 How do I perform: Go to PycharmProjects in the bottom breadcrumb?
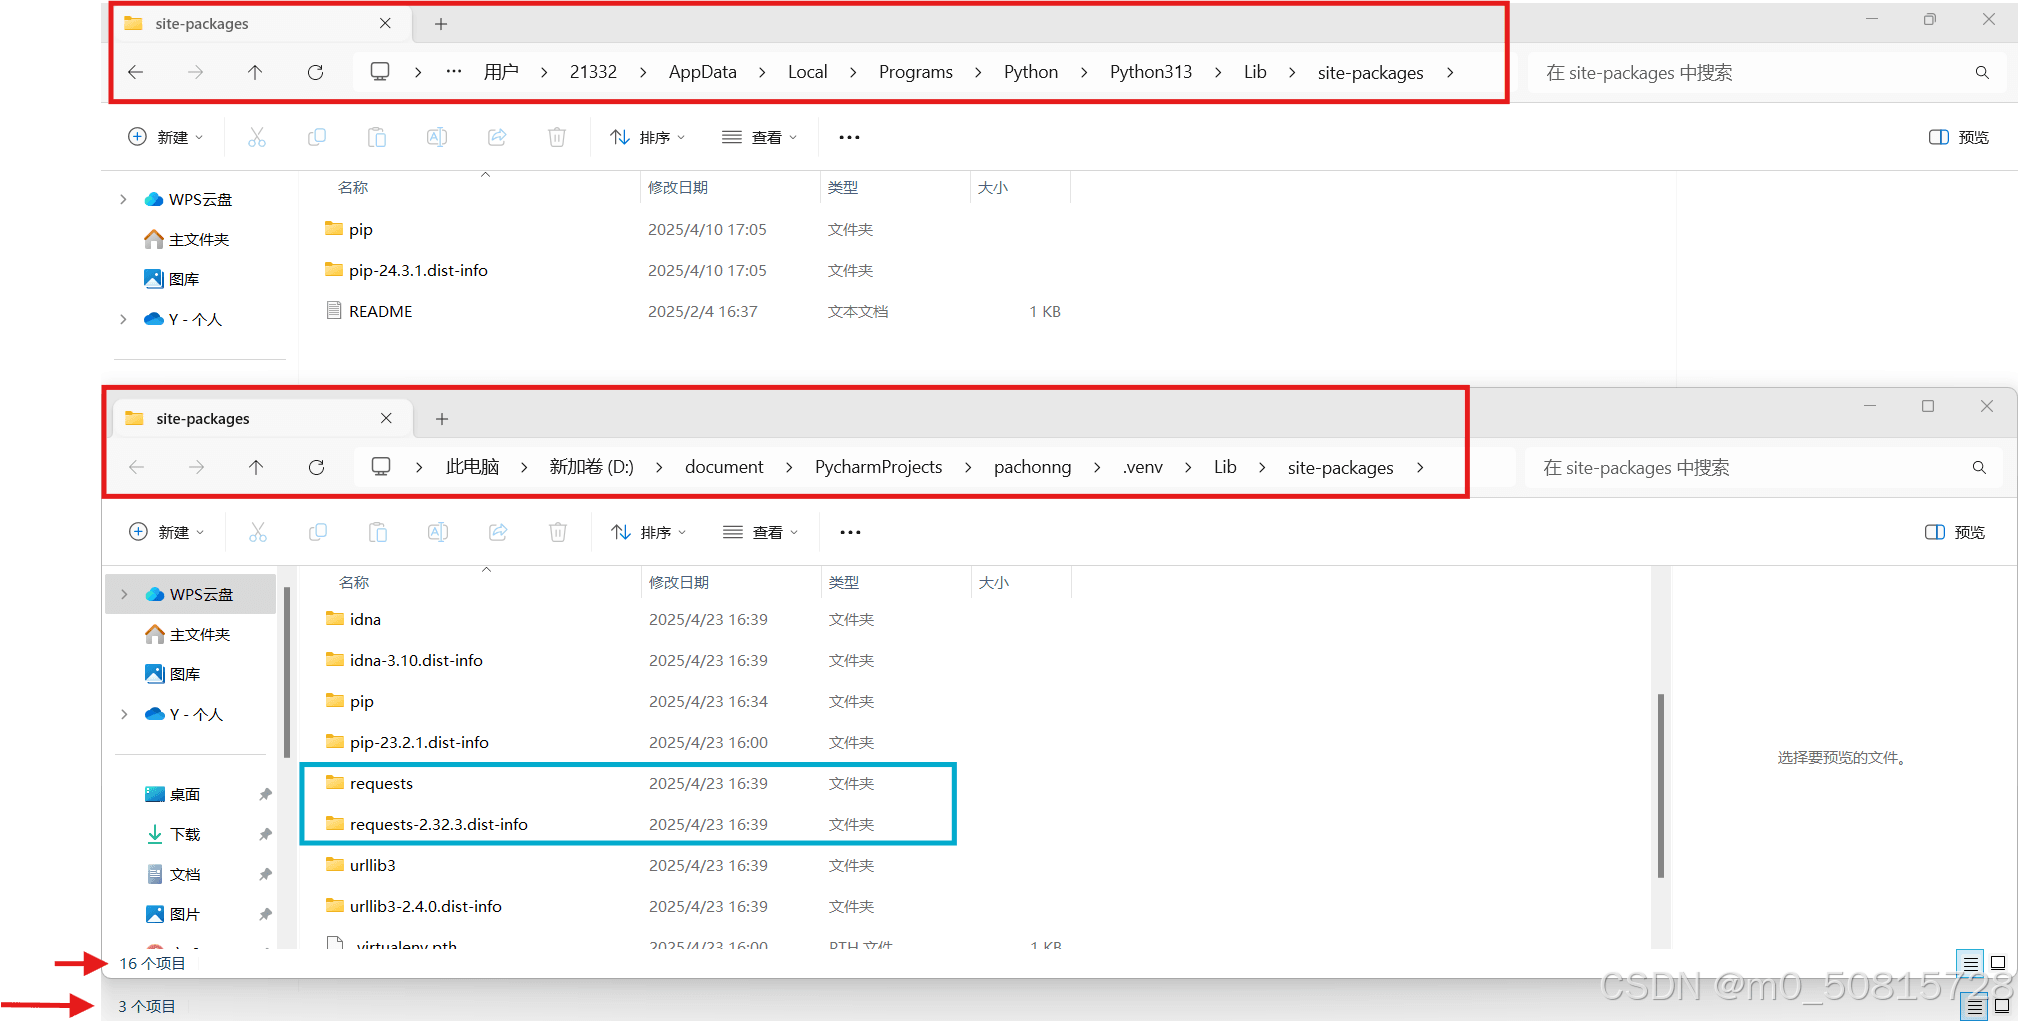(879, 467)
